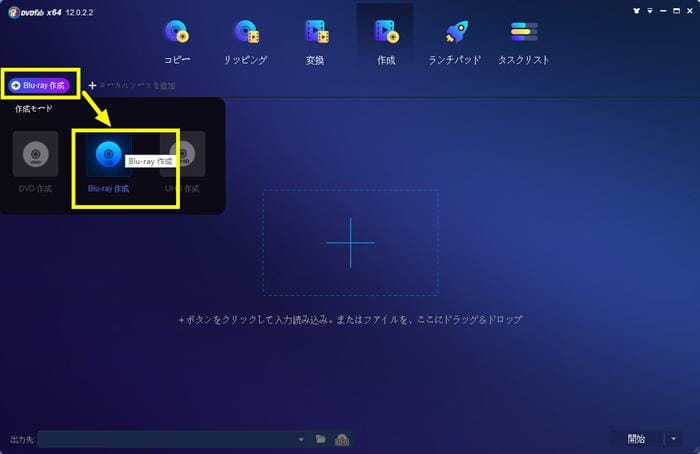Expand the arrow next to 開始

(x=674, y=439)
